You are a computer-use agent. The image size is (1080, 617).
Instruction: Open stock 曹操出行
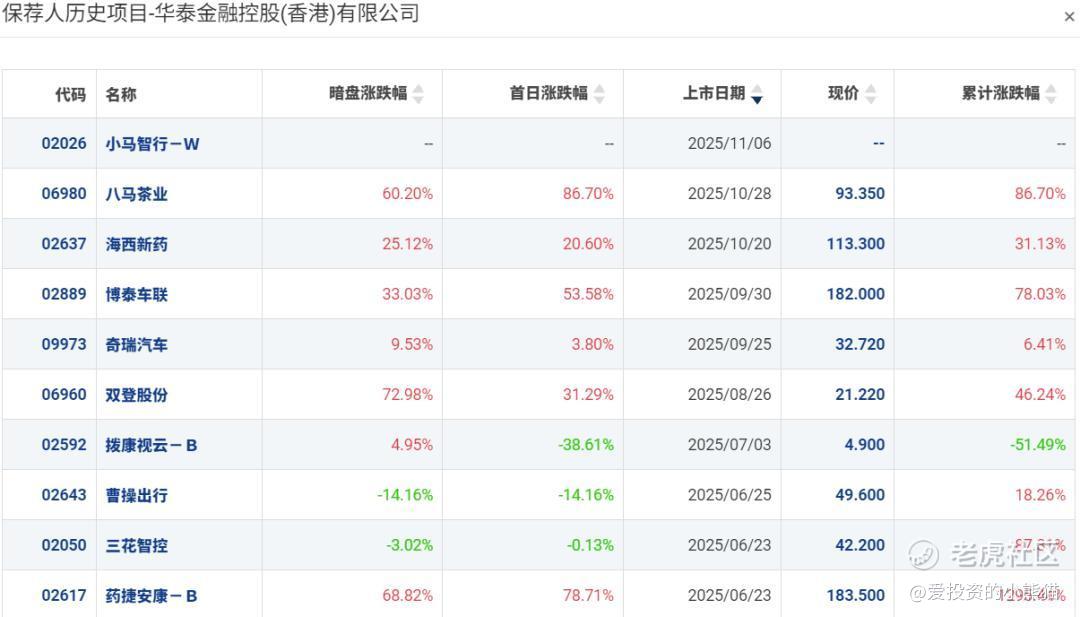(136, 496)
